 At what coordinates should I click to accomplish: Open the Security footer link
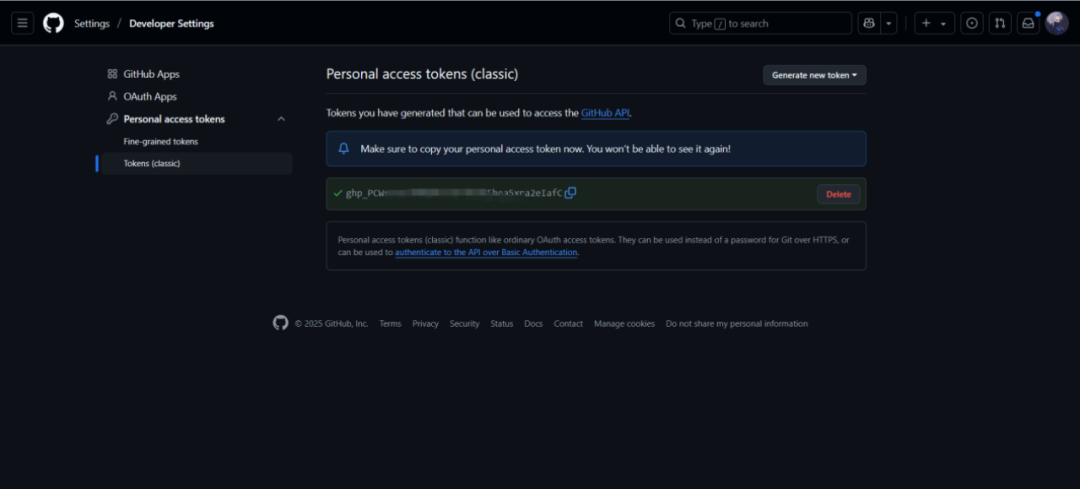tap(464, 324)
